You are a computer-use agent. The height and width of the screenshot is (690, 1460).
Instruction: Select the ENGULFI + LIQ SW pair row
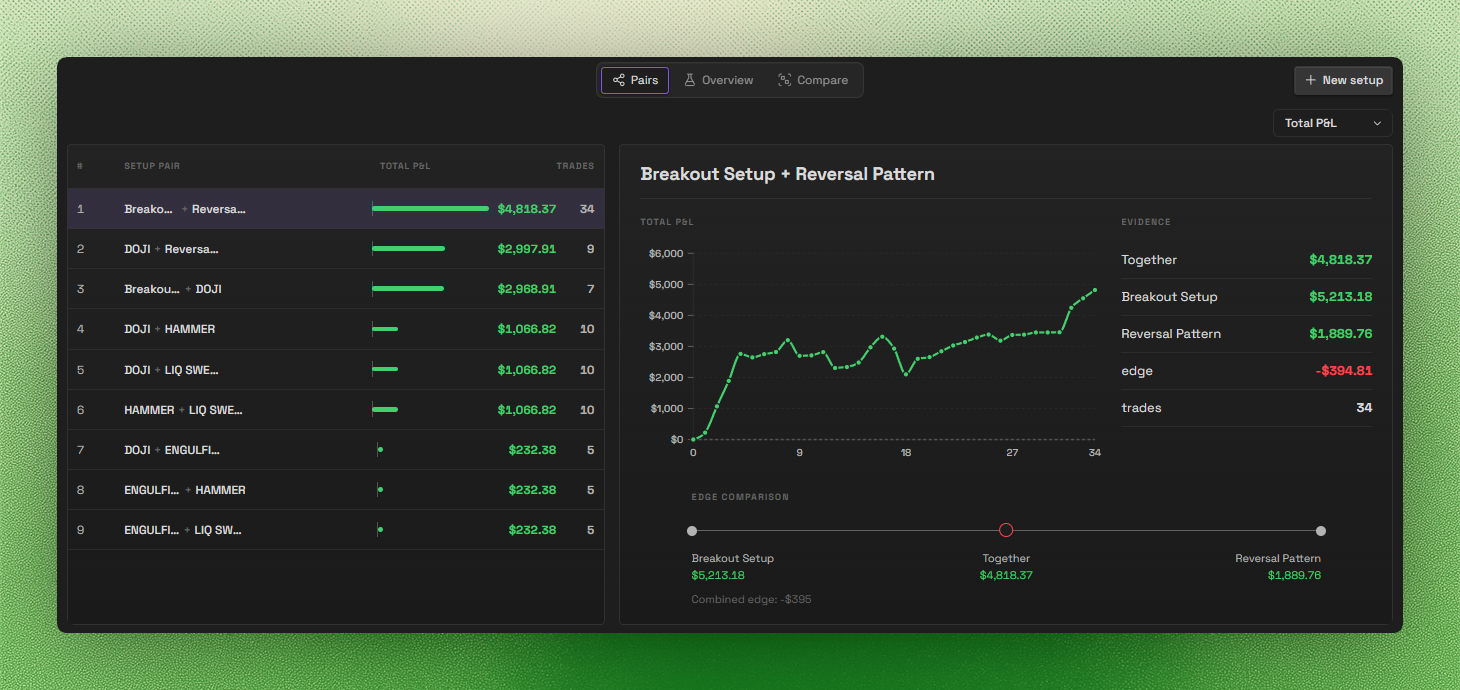coord(336,530)
